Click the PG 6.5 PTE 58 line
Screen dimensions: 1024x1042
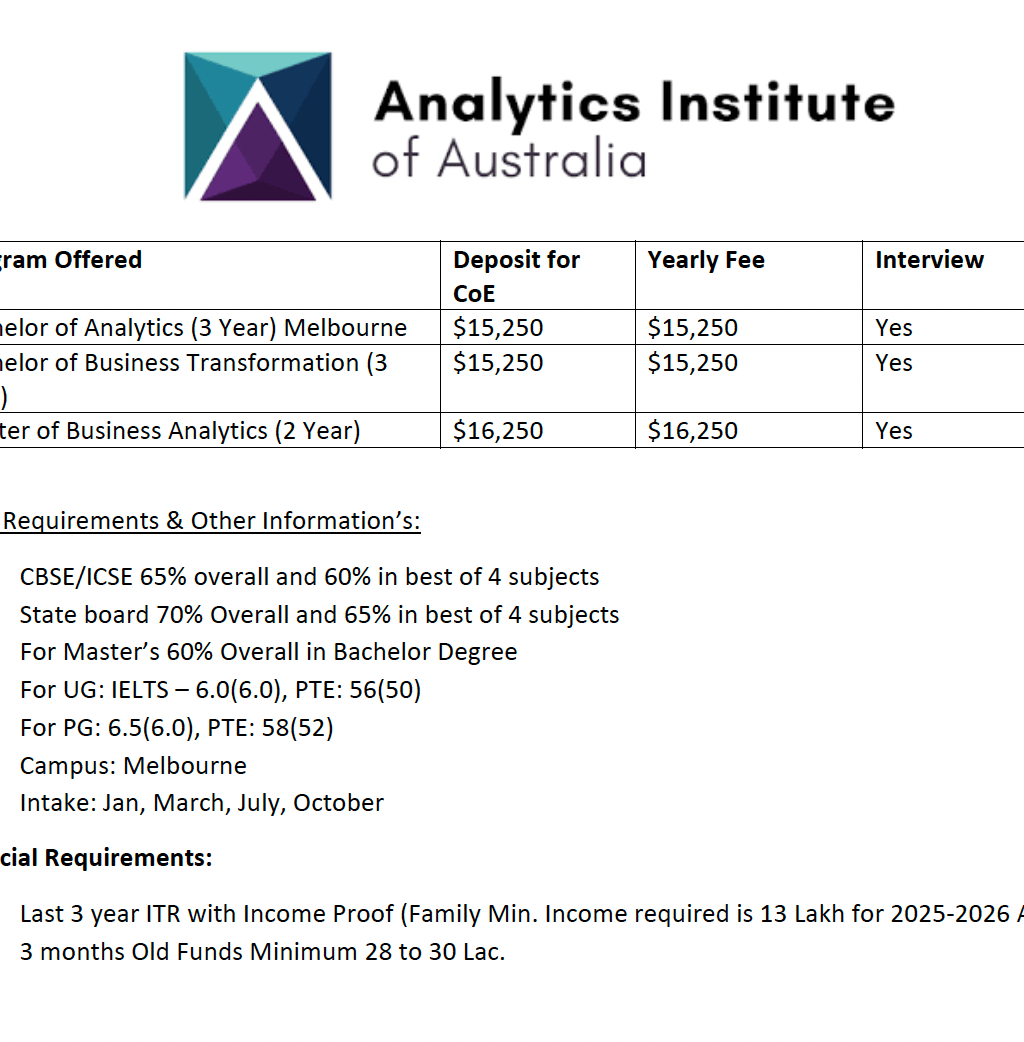176,727
